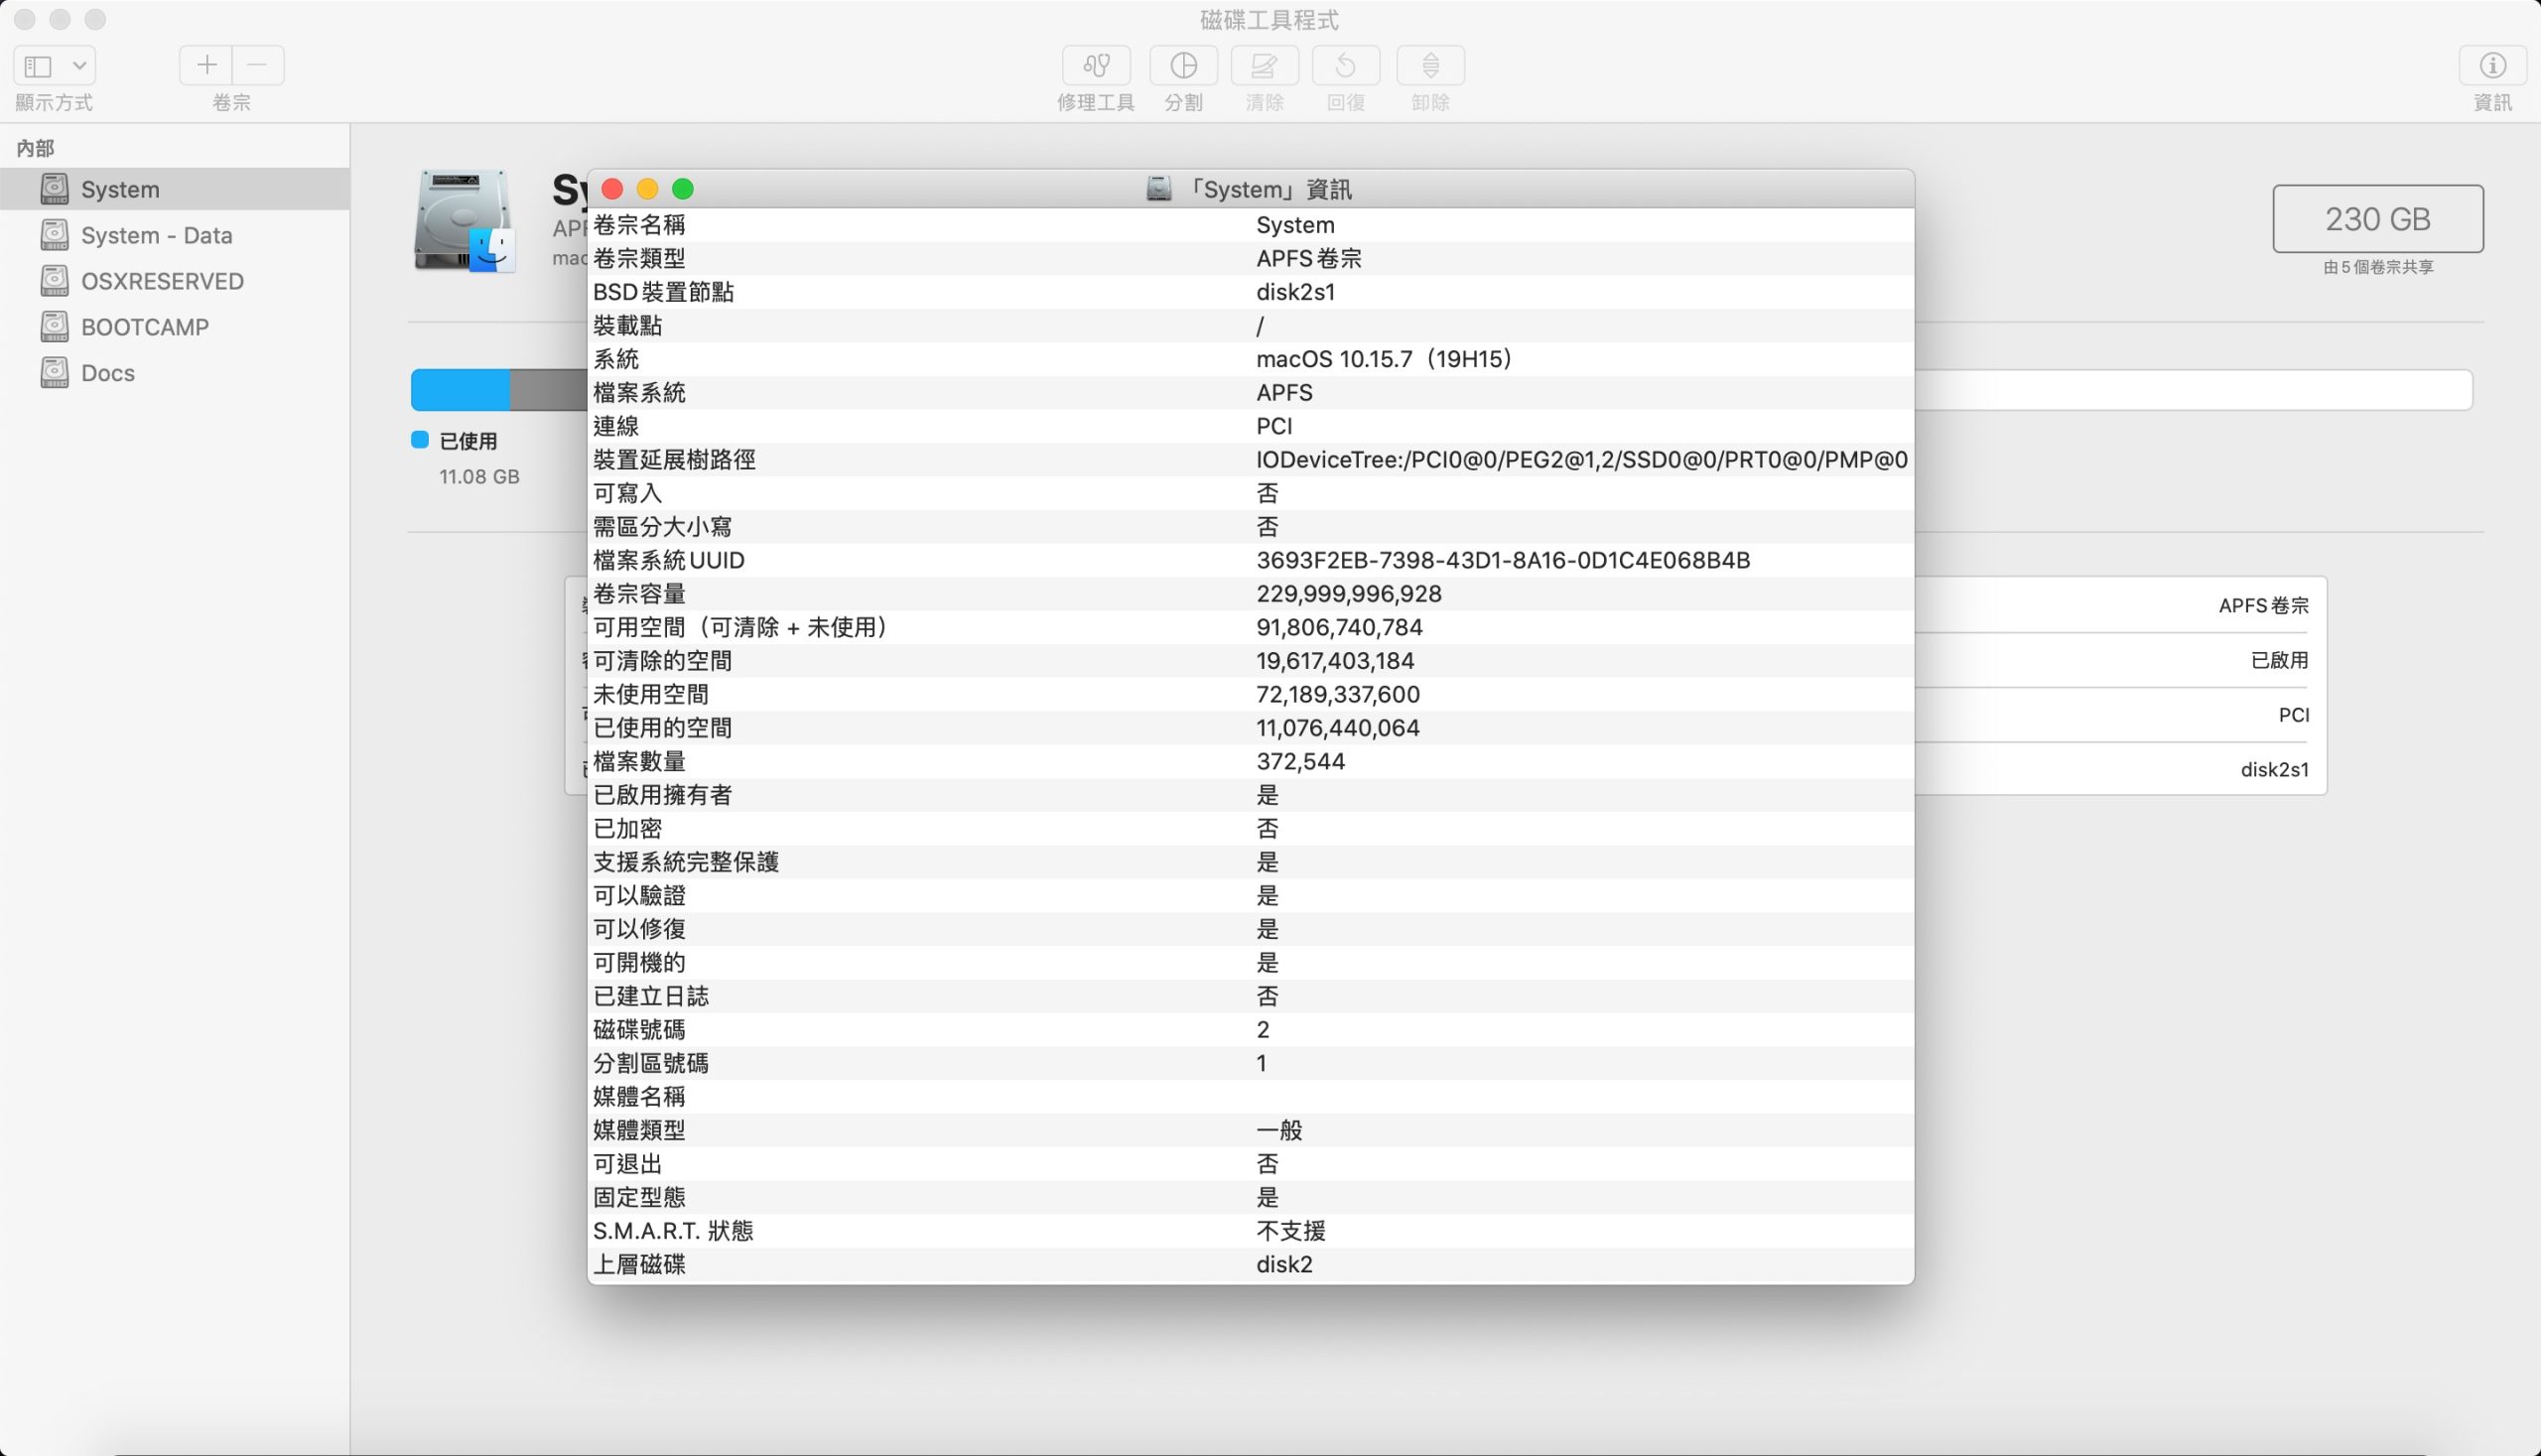2541x1456 pixels.
Task: Click the 已使用的空間 11,076,440,064 value
Action: pos(1338,728)
